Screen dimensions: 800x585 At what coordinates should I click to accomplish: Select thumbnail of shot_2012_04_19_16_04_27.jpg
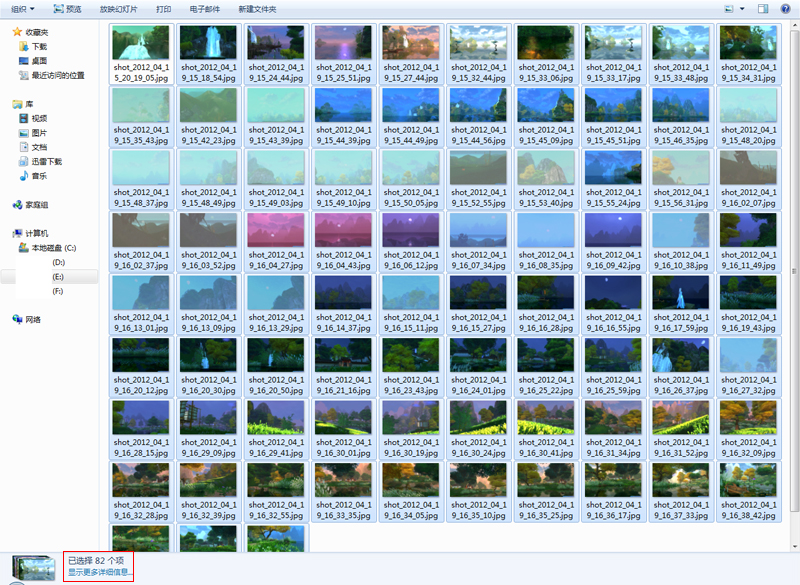[x=276, y=230]
